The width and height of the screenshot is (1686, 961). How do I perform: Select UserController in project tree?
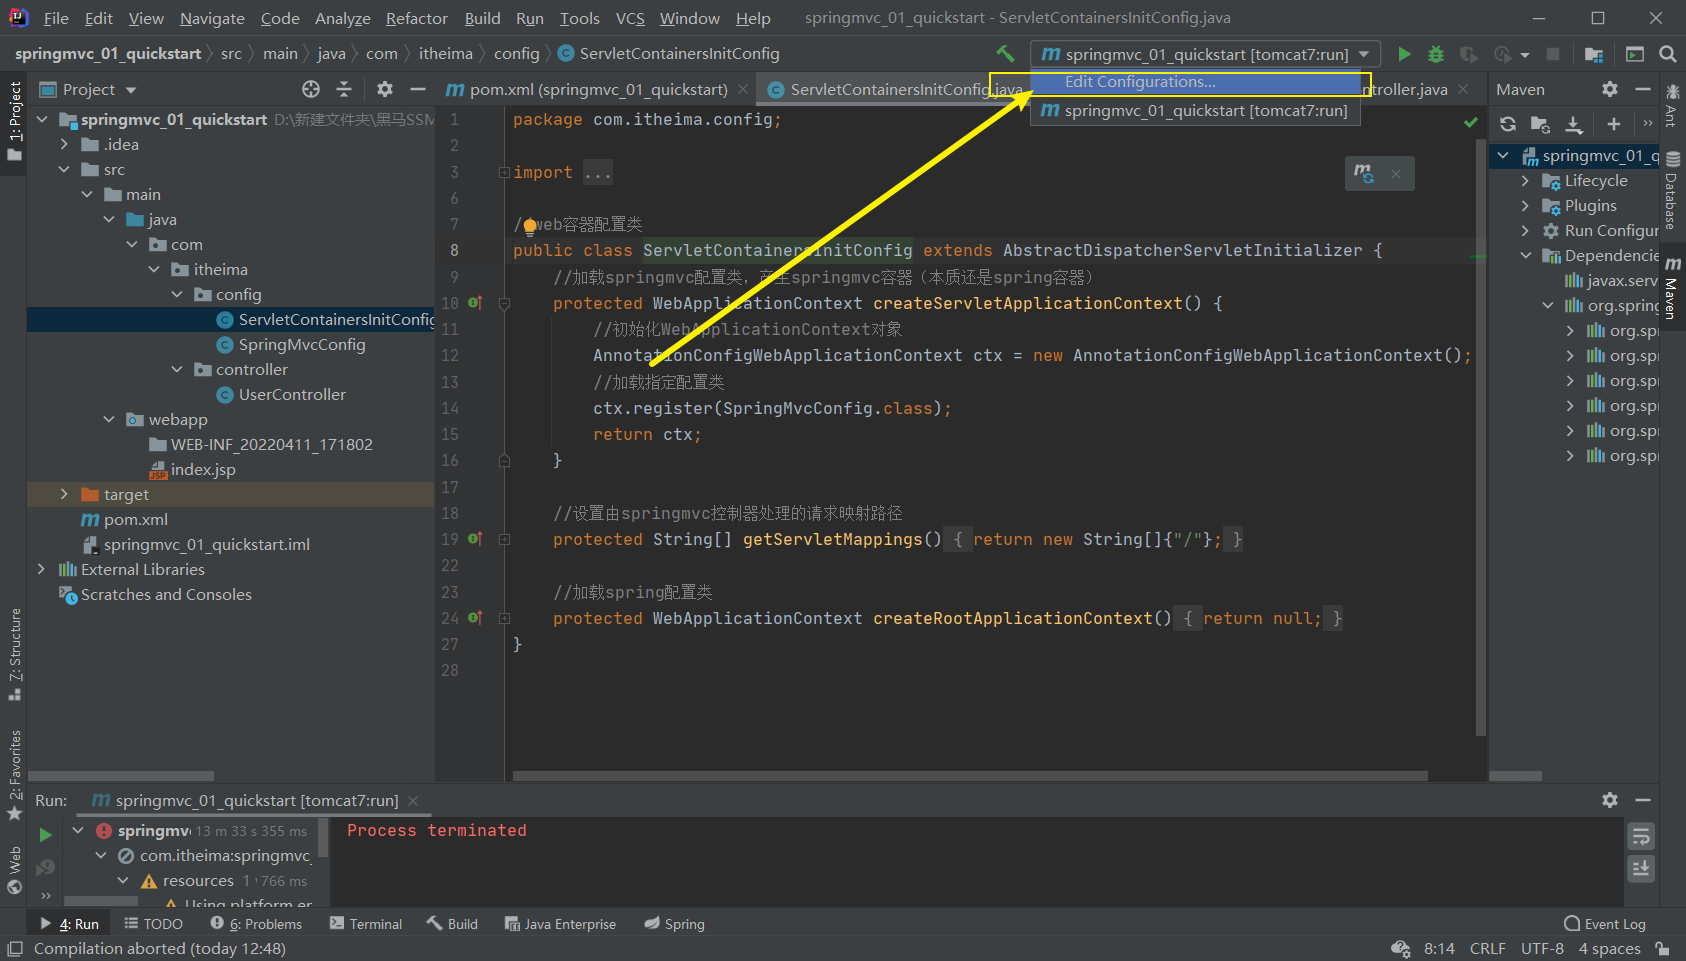(292, 394)
